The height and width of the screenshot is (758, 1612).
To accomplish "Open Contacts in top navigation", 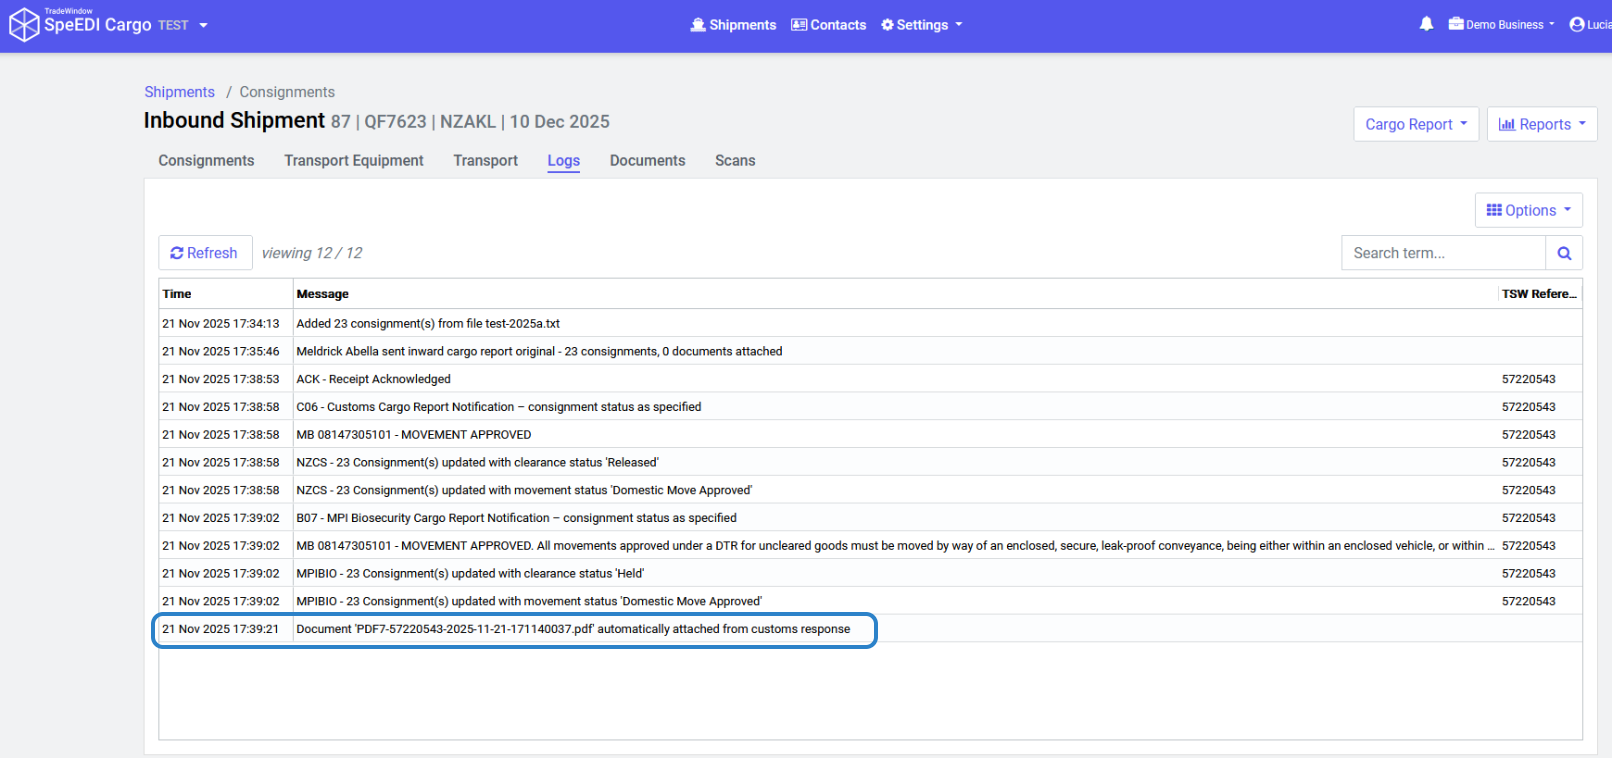I will [x=829, y=25].
